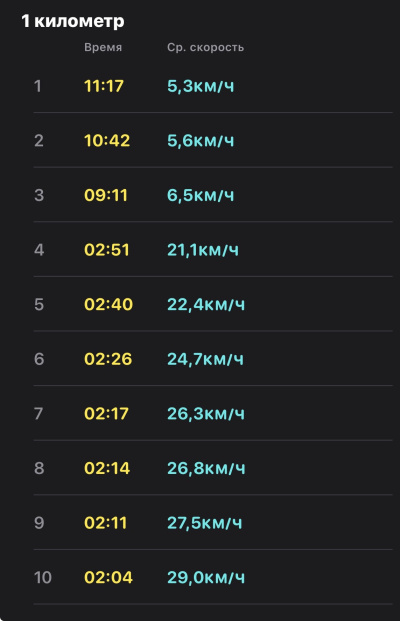Click the 6,5км/ч speed entry
The image size is (400, 621).
(200, 195)
